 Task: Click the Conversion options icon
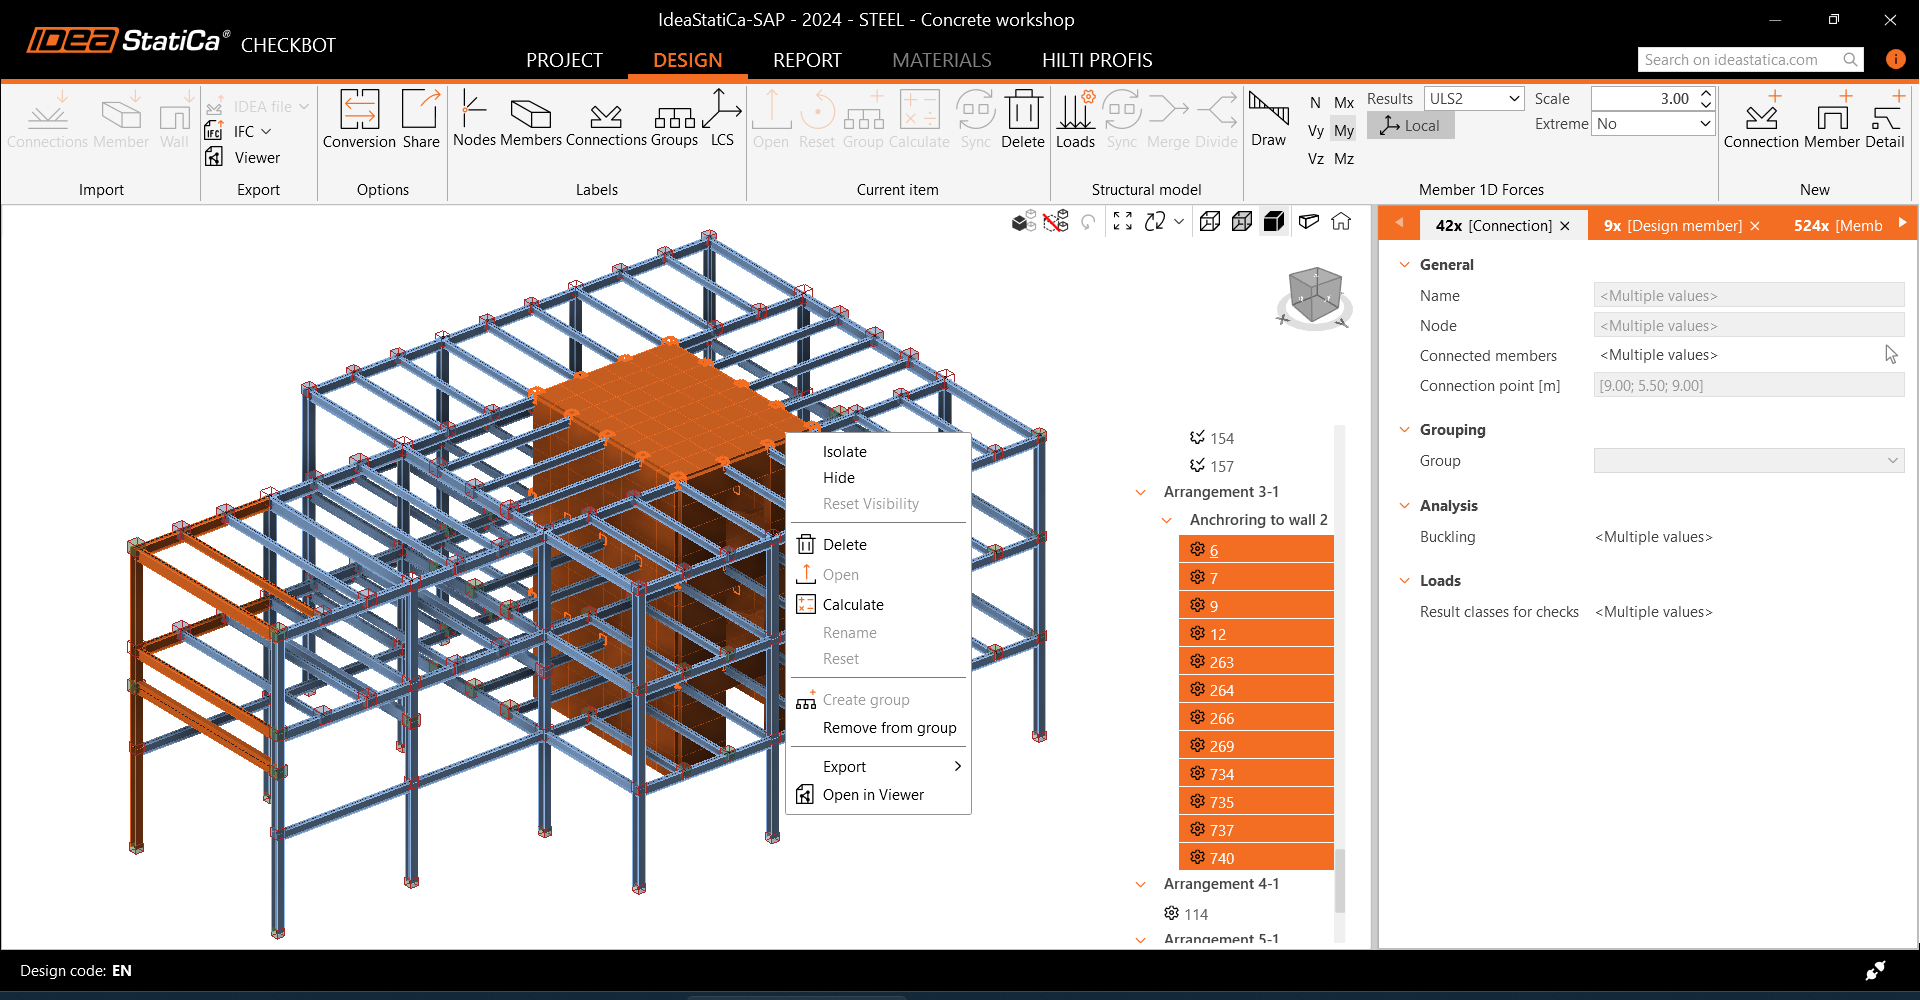coord(359,111)
